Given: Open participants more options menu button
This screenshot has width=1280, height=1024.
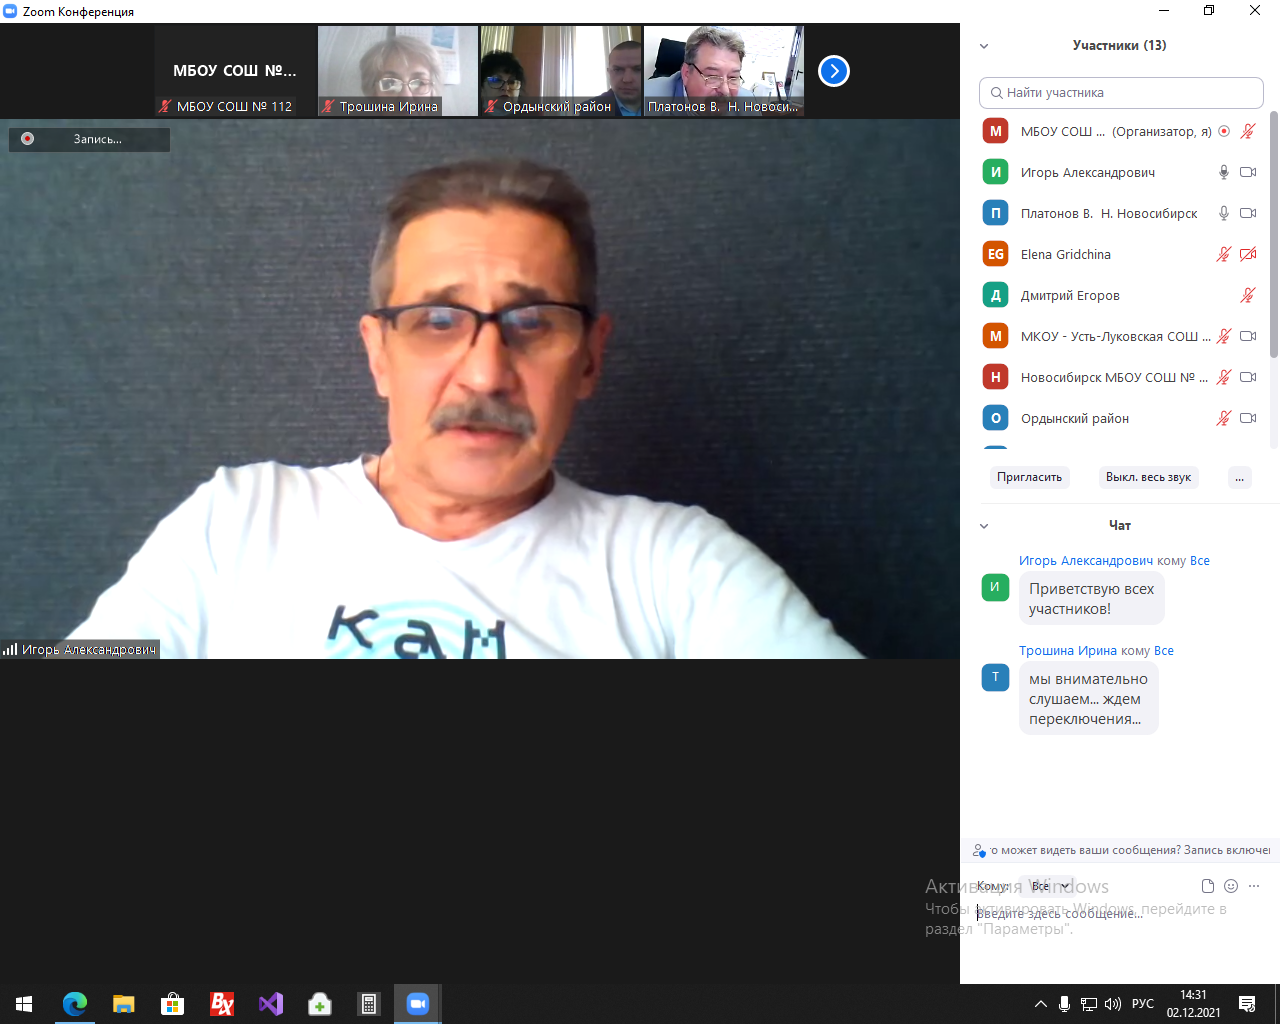Looking at the screenshot, I should coord(1239,477).
